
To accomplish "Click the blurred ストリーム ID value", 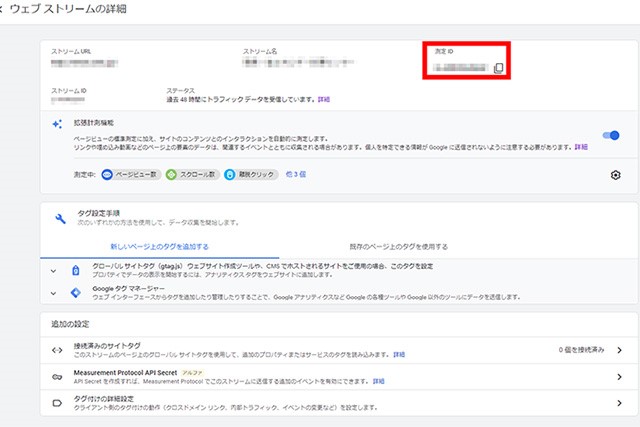I will tap(68, 99).
